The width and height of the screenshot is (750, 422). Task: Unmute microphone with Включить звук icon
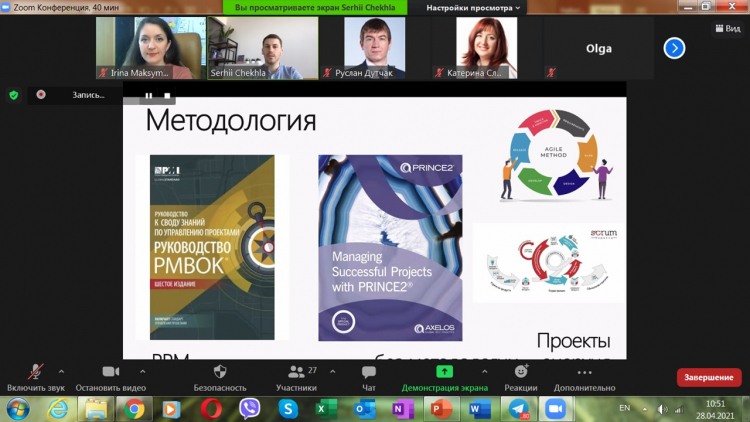pyautogui.click(x=36, y=372)
